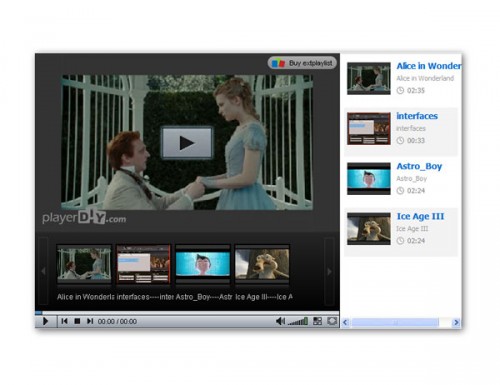Click the Buy extplaylist button
Image resolution: width=500 pixels, height=385 pixels.
(x=302, y=63)
